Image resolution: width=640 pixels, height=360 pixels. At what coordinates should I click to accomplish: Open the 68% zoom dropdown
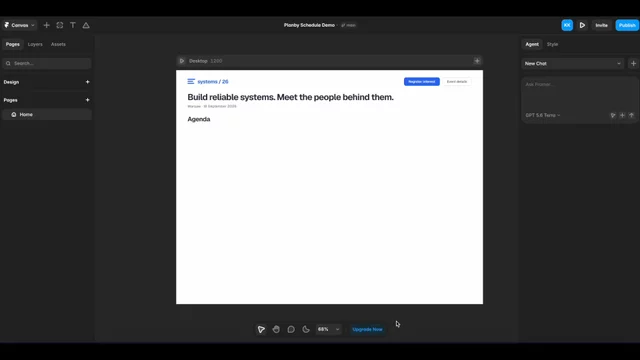tap(329, 329)
